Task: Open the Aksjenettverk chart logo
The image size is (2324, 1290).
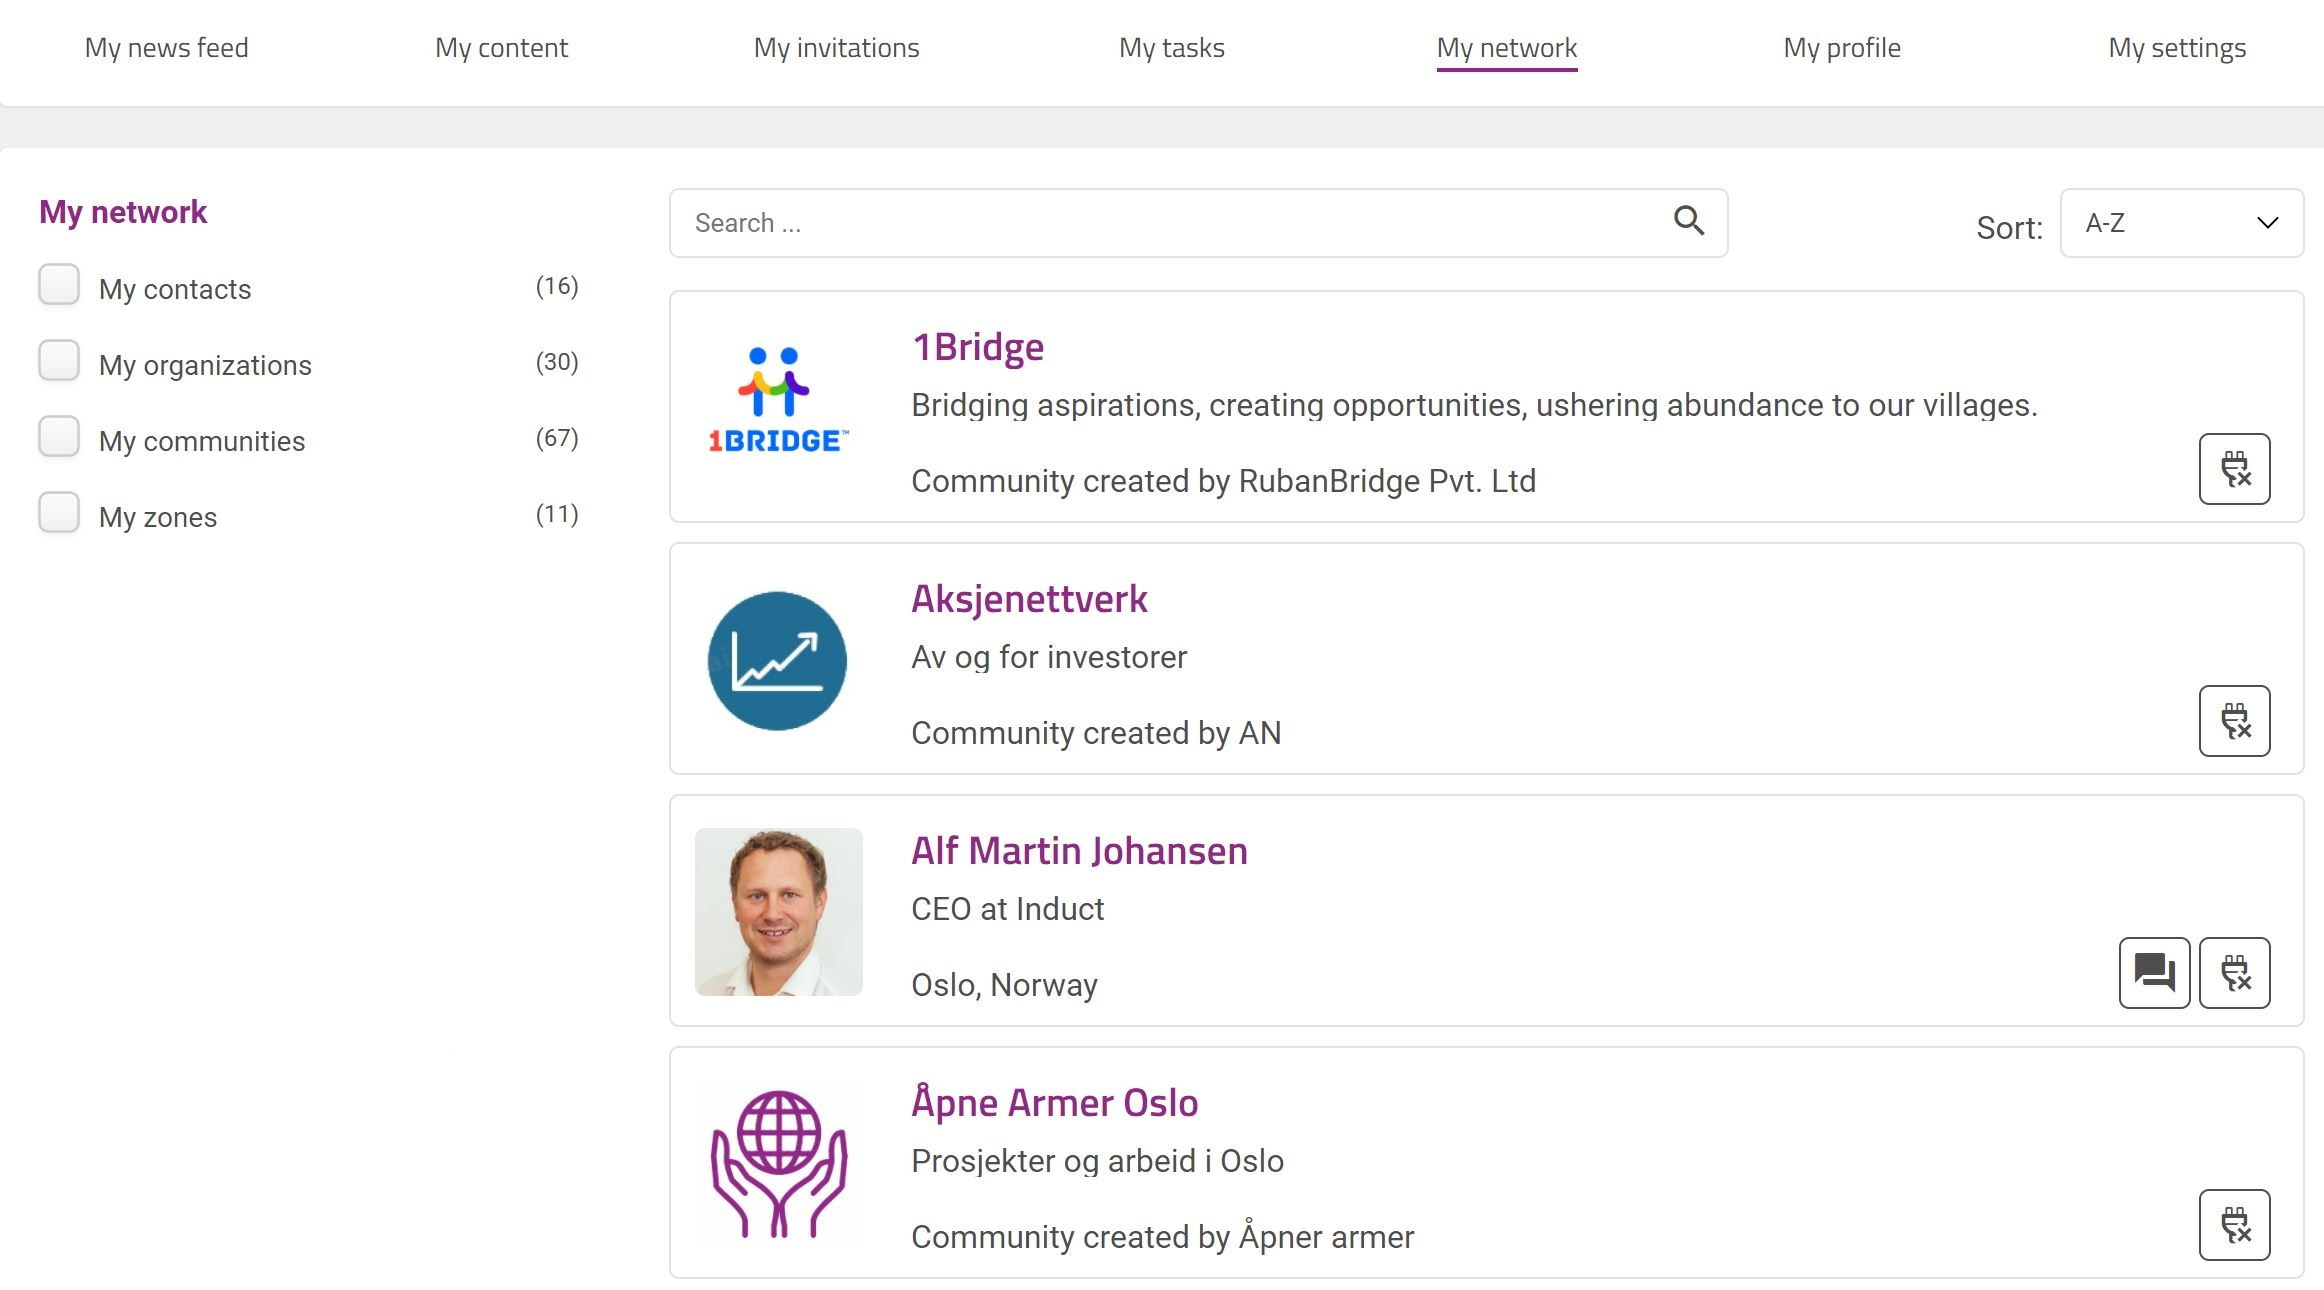Action: click(777, 661)
